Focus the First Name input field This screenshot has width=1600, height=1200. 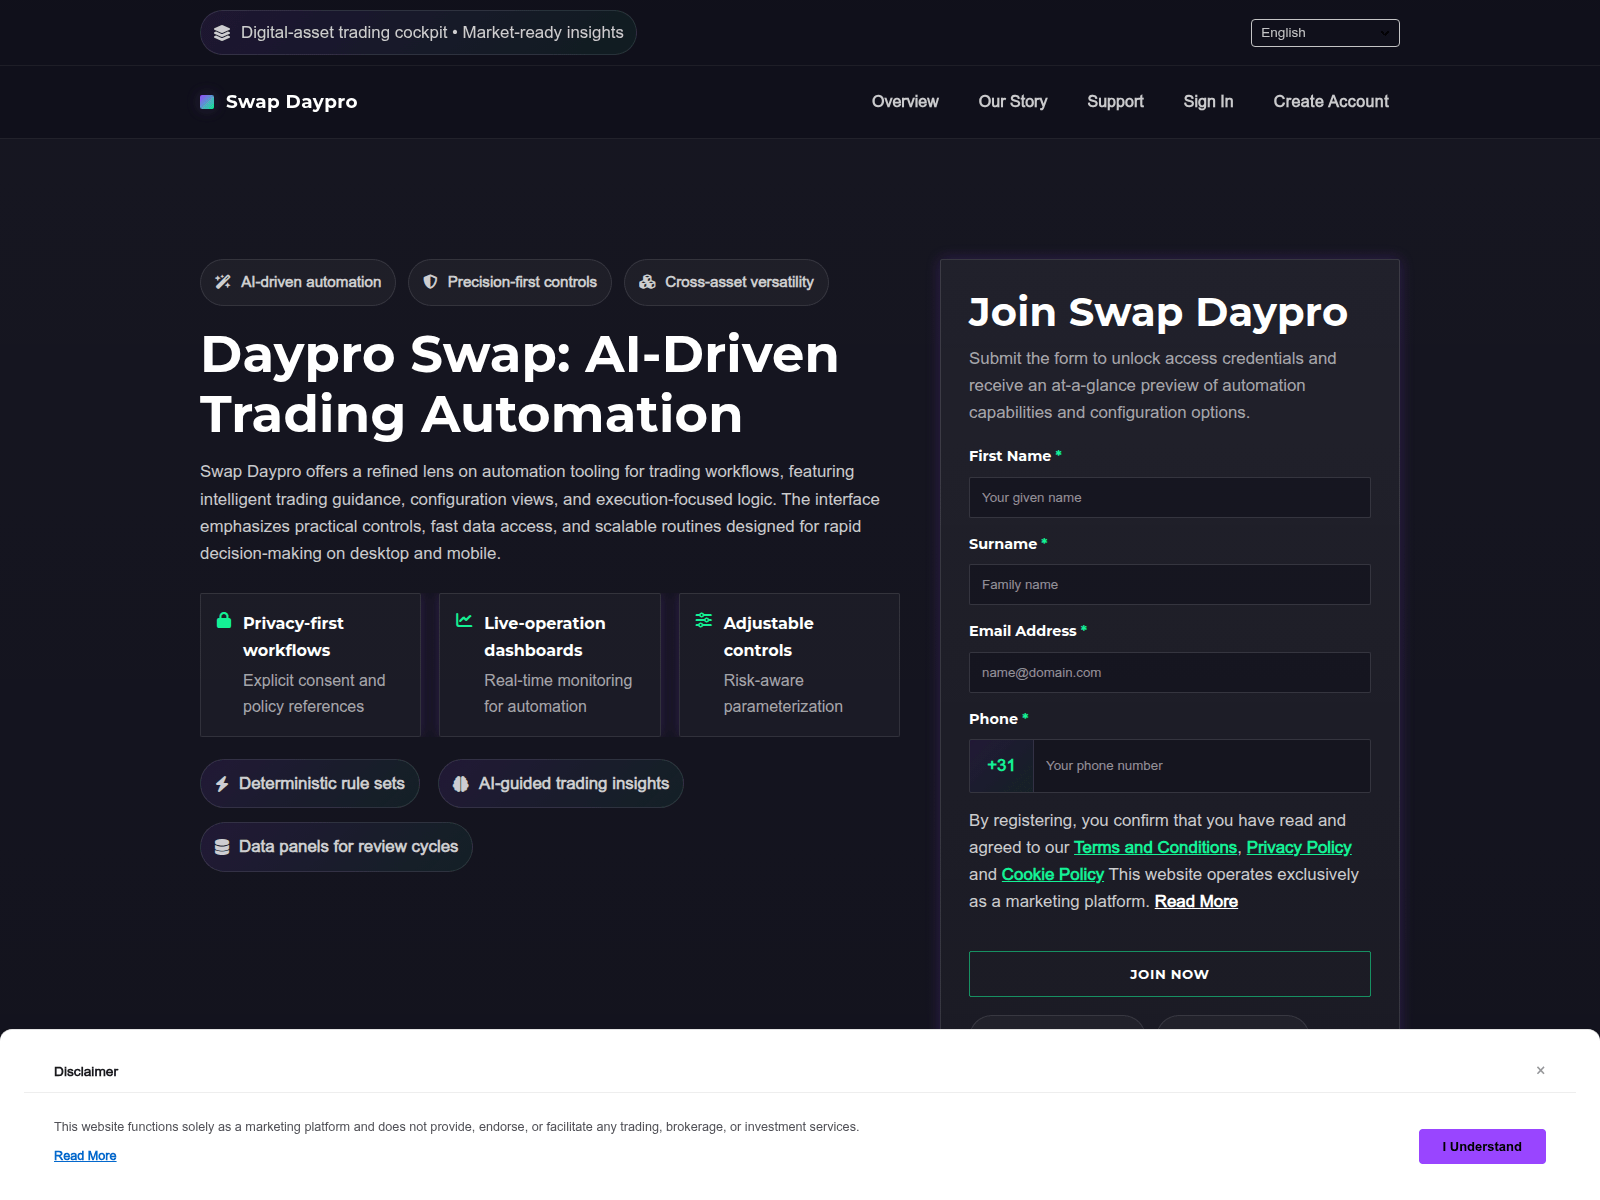tap(1170, 497)
